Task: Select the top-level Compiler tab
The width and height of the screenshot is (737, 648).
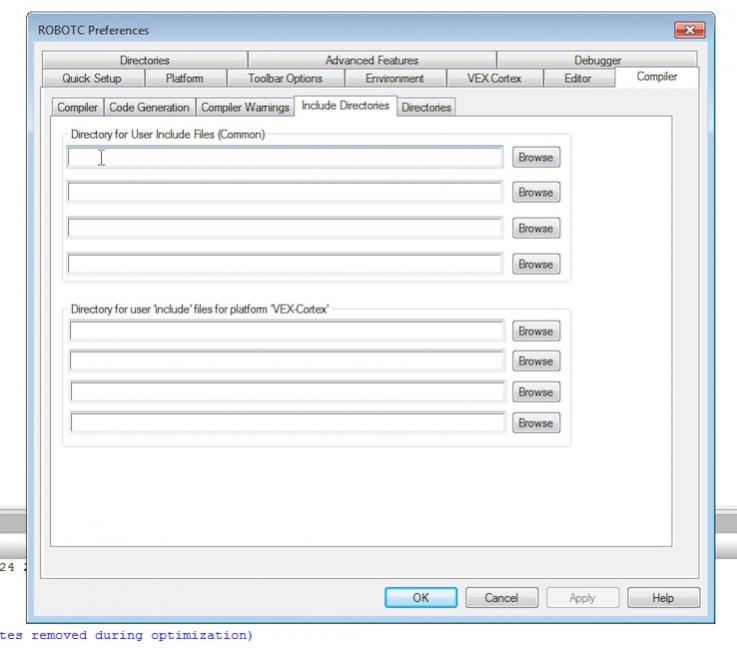Action: [x=657, y=77]
